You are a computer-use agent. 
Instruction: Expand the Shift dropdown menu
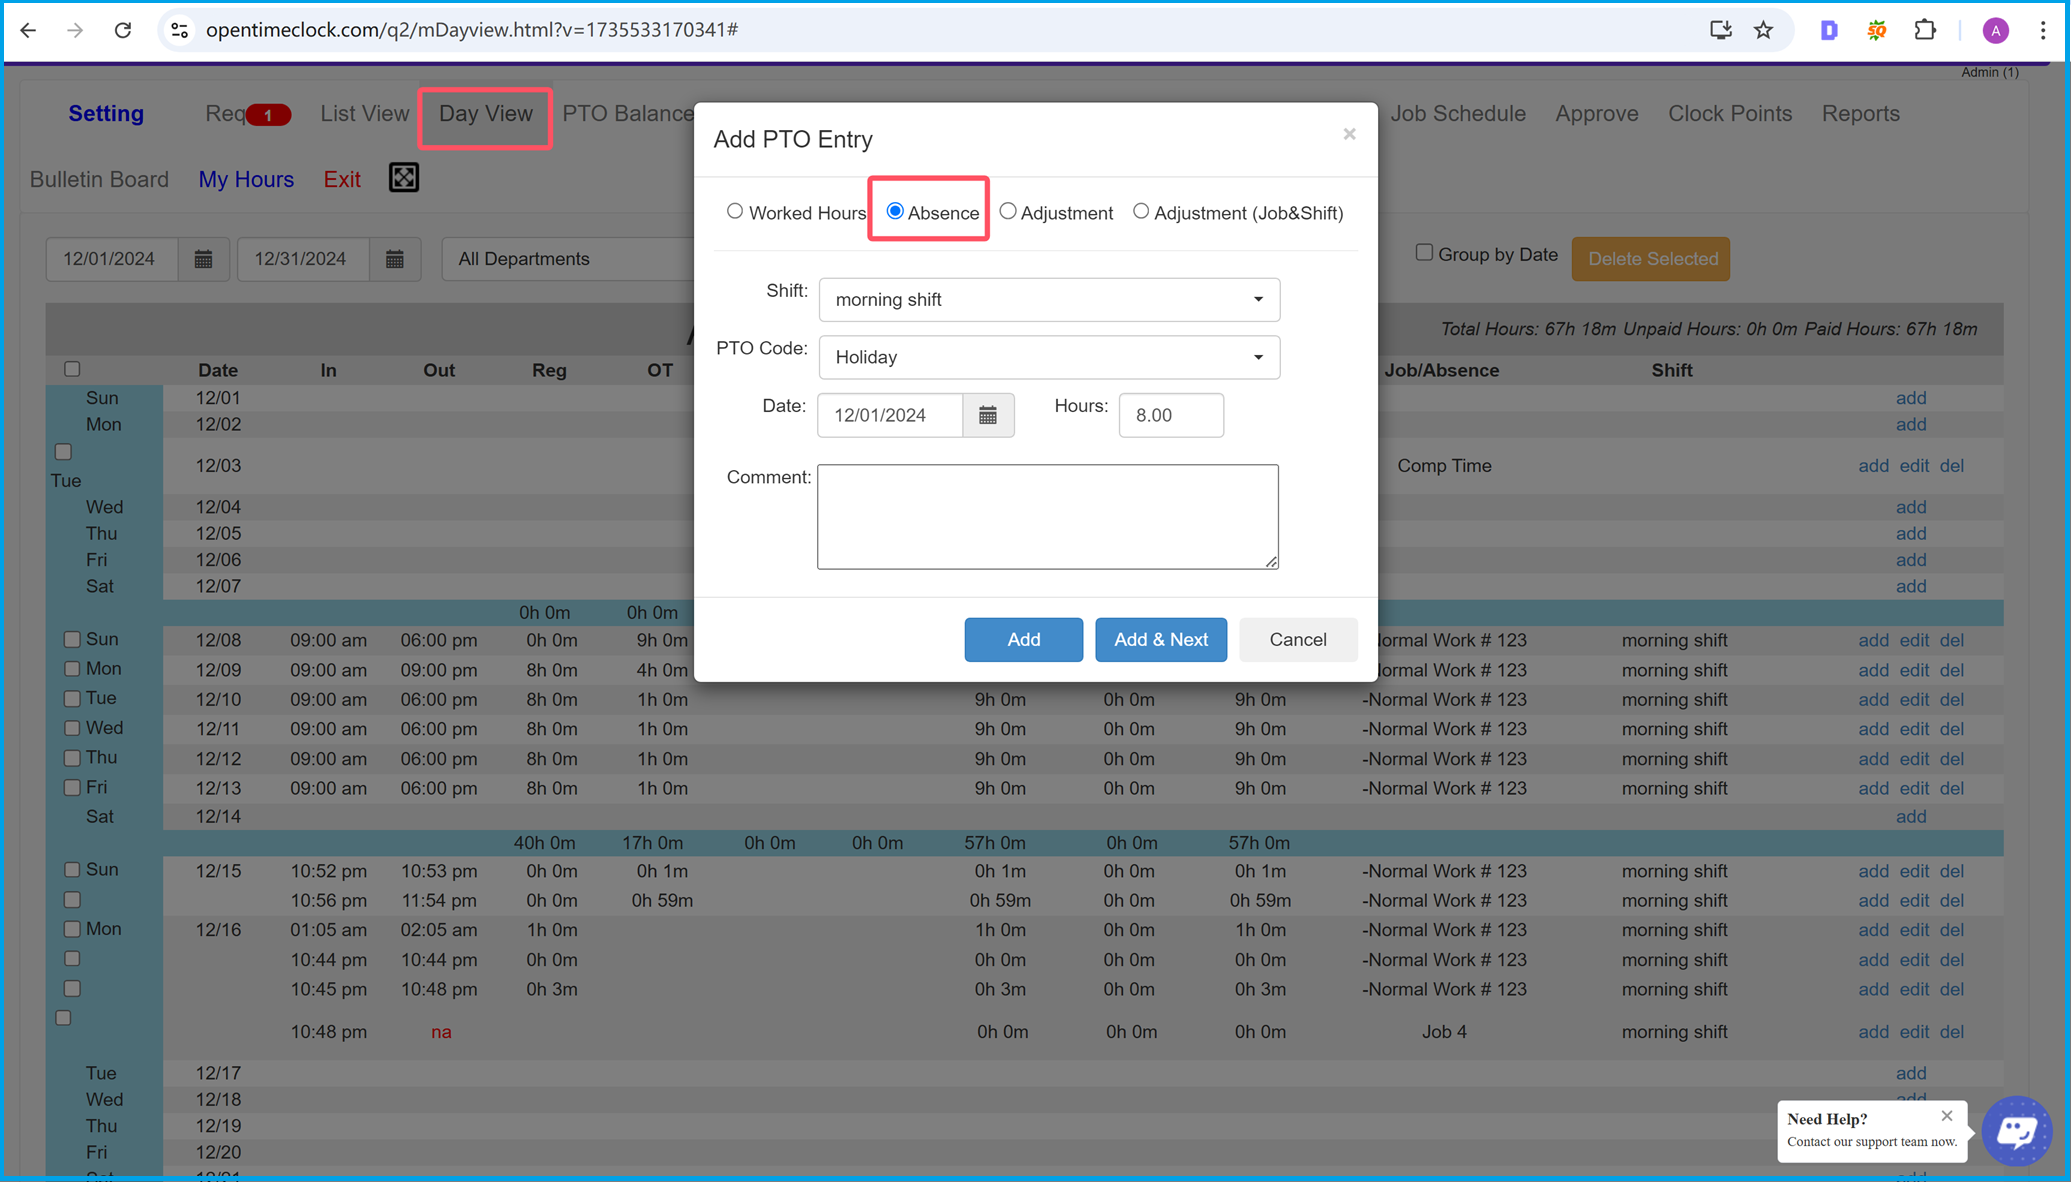tap(1047, 299)
